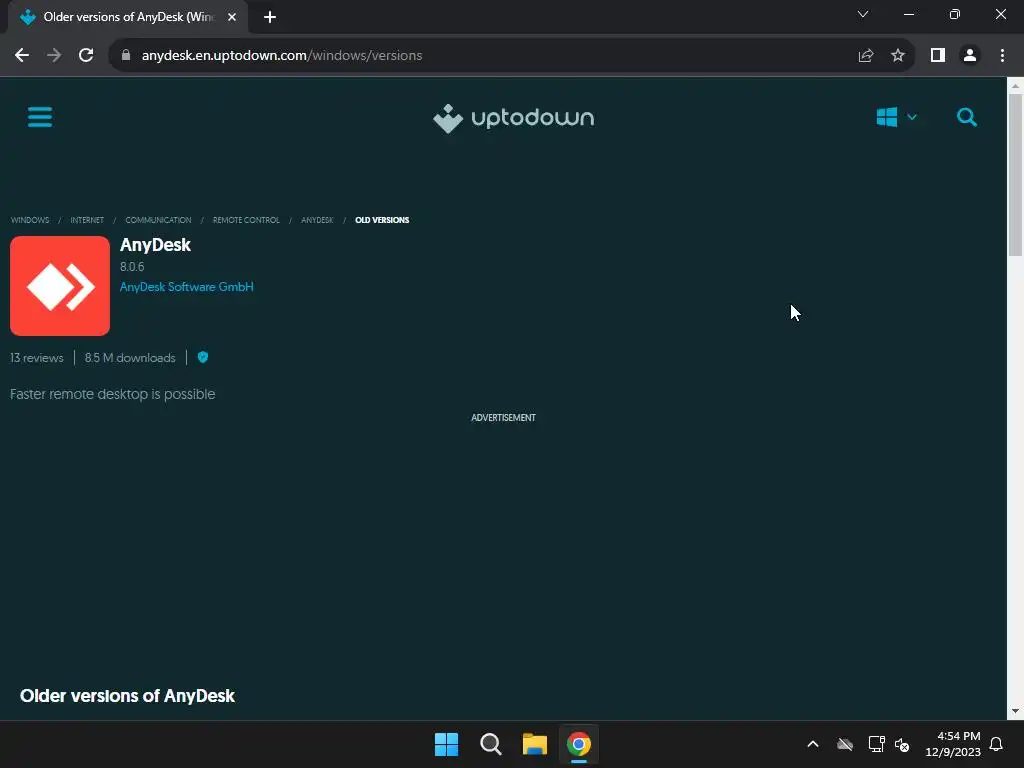Open the ANYDESK breadcrumb link

[x=317, y=220]
